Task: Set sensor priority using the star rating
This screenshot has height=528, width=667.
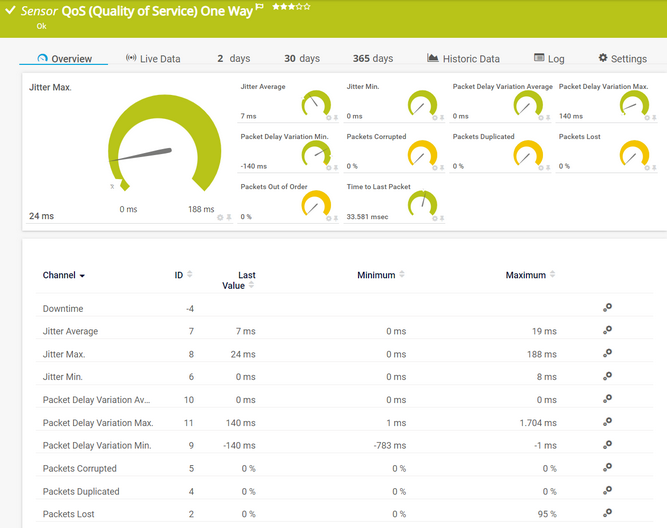Action: [x=291, y=7]
